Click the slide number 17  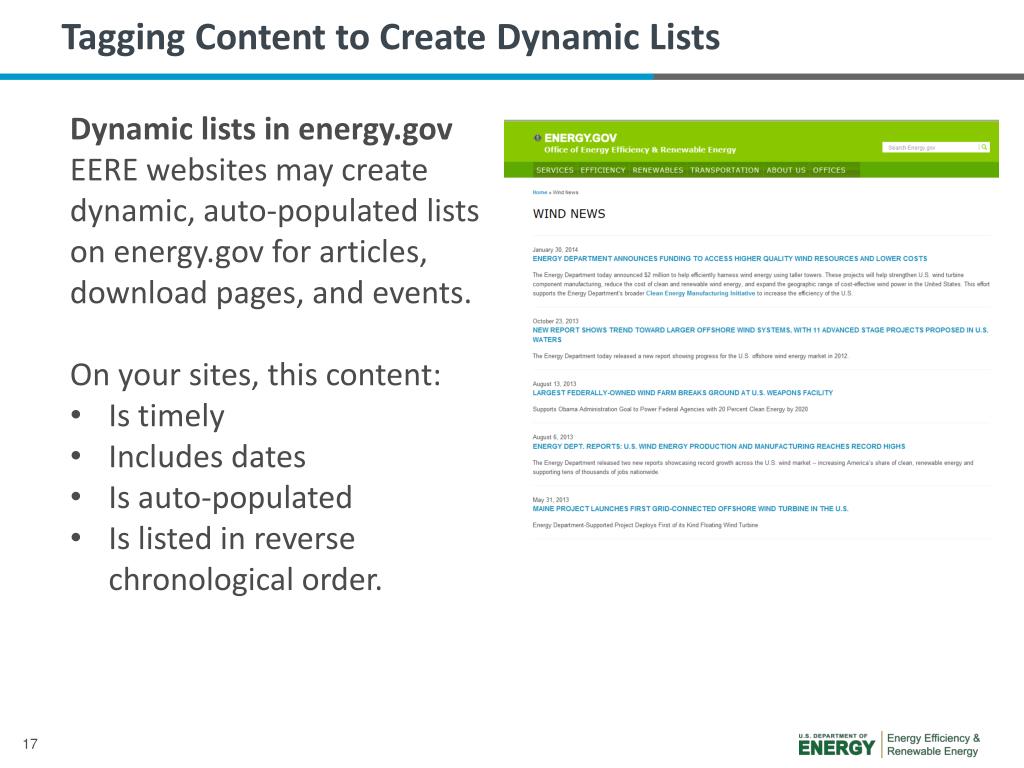pyautogui.click(x=30, y=744)
